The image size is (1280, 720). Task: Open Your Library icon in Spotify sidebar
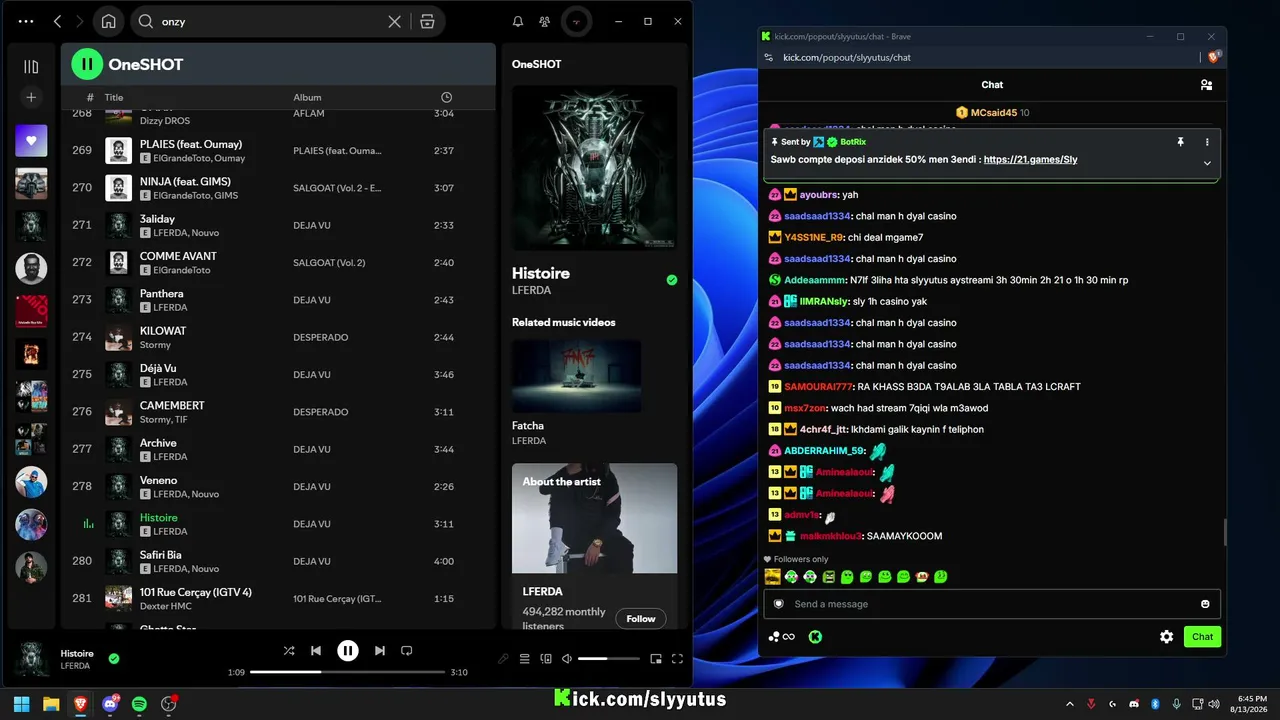pyautogui.click(x=31, y=67)
